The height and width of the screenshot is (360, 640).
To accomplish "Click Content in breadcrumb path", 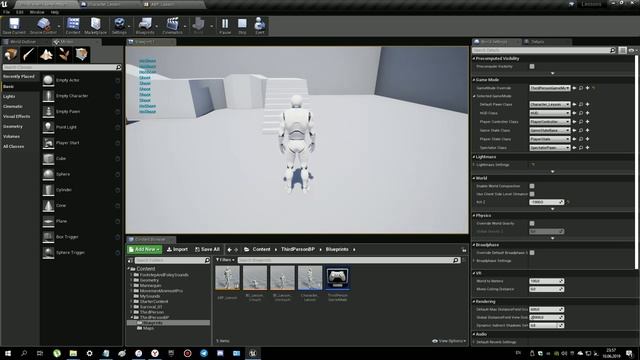I will click(261, 249).
